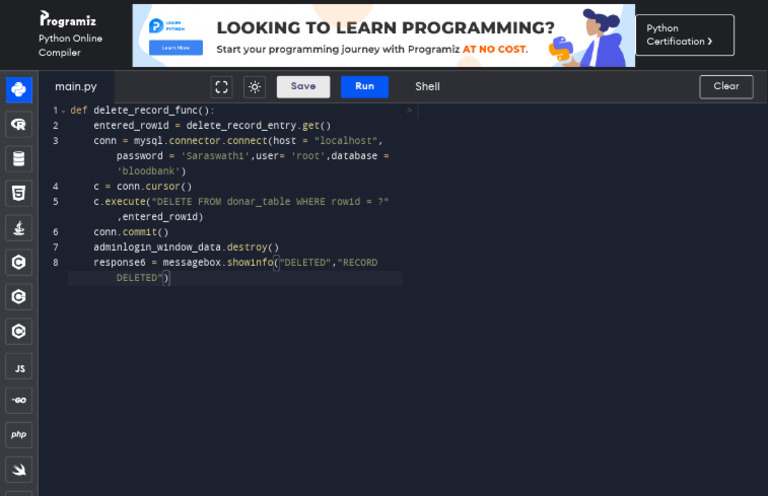This screenshot has height=496, width=768.
Task: Click the 'entered_rowid = delete_record_entry.get()' line
Action: point(212,125)
